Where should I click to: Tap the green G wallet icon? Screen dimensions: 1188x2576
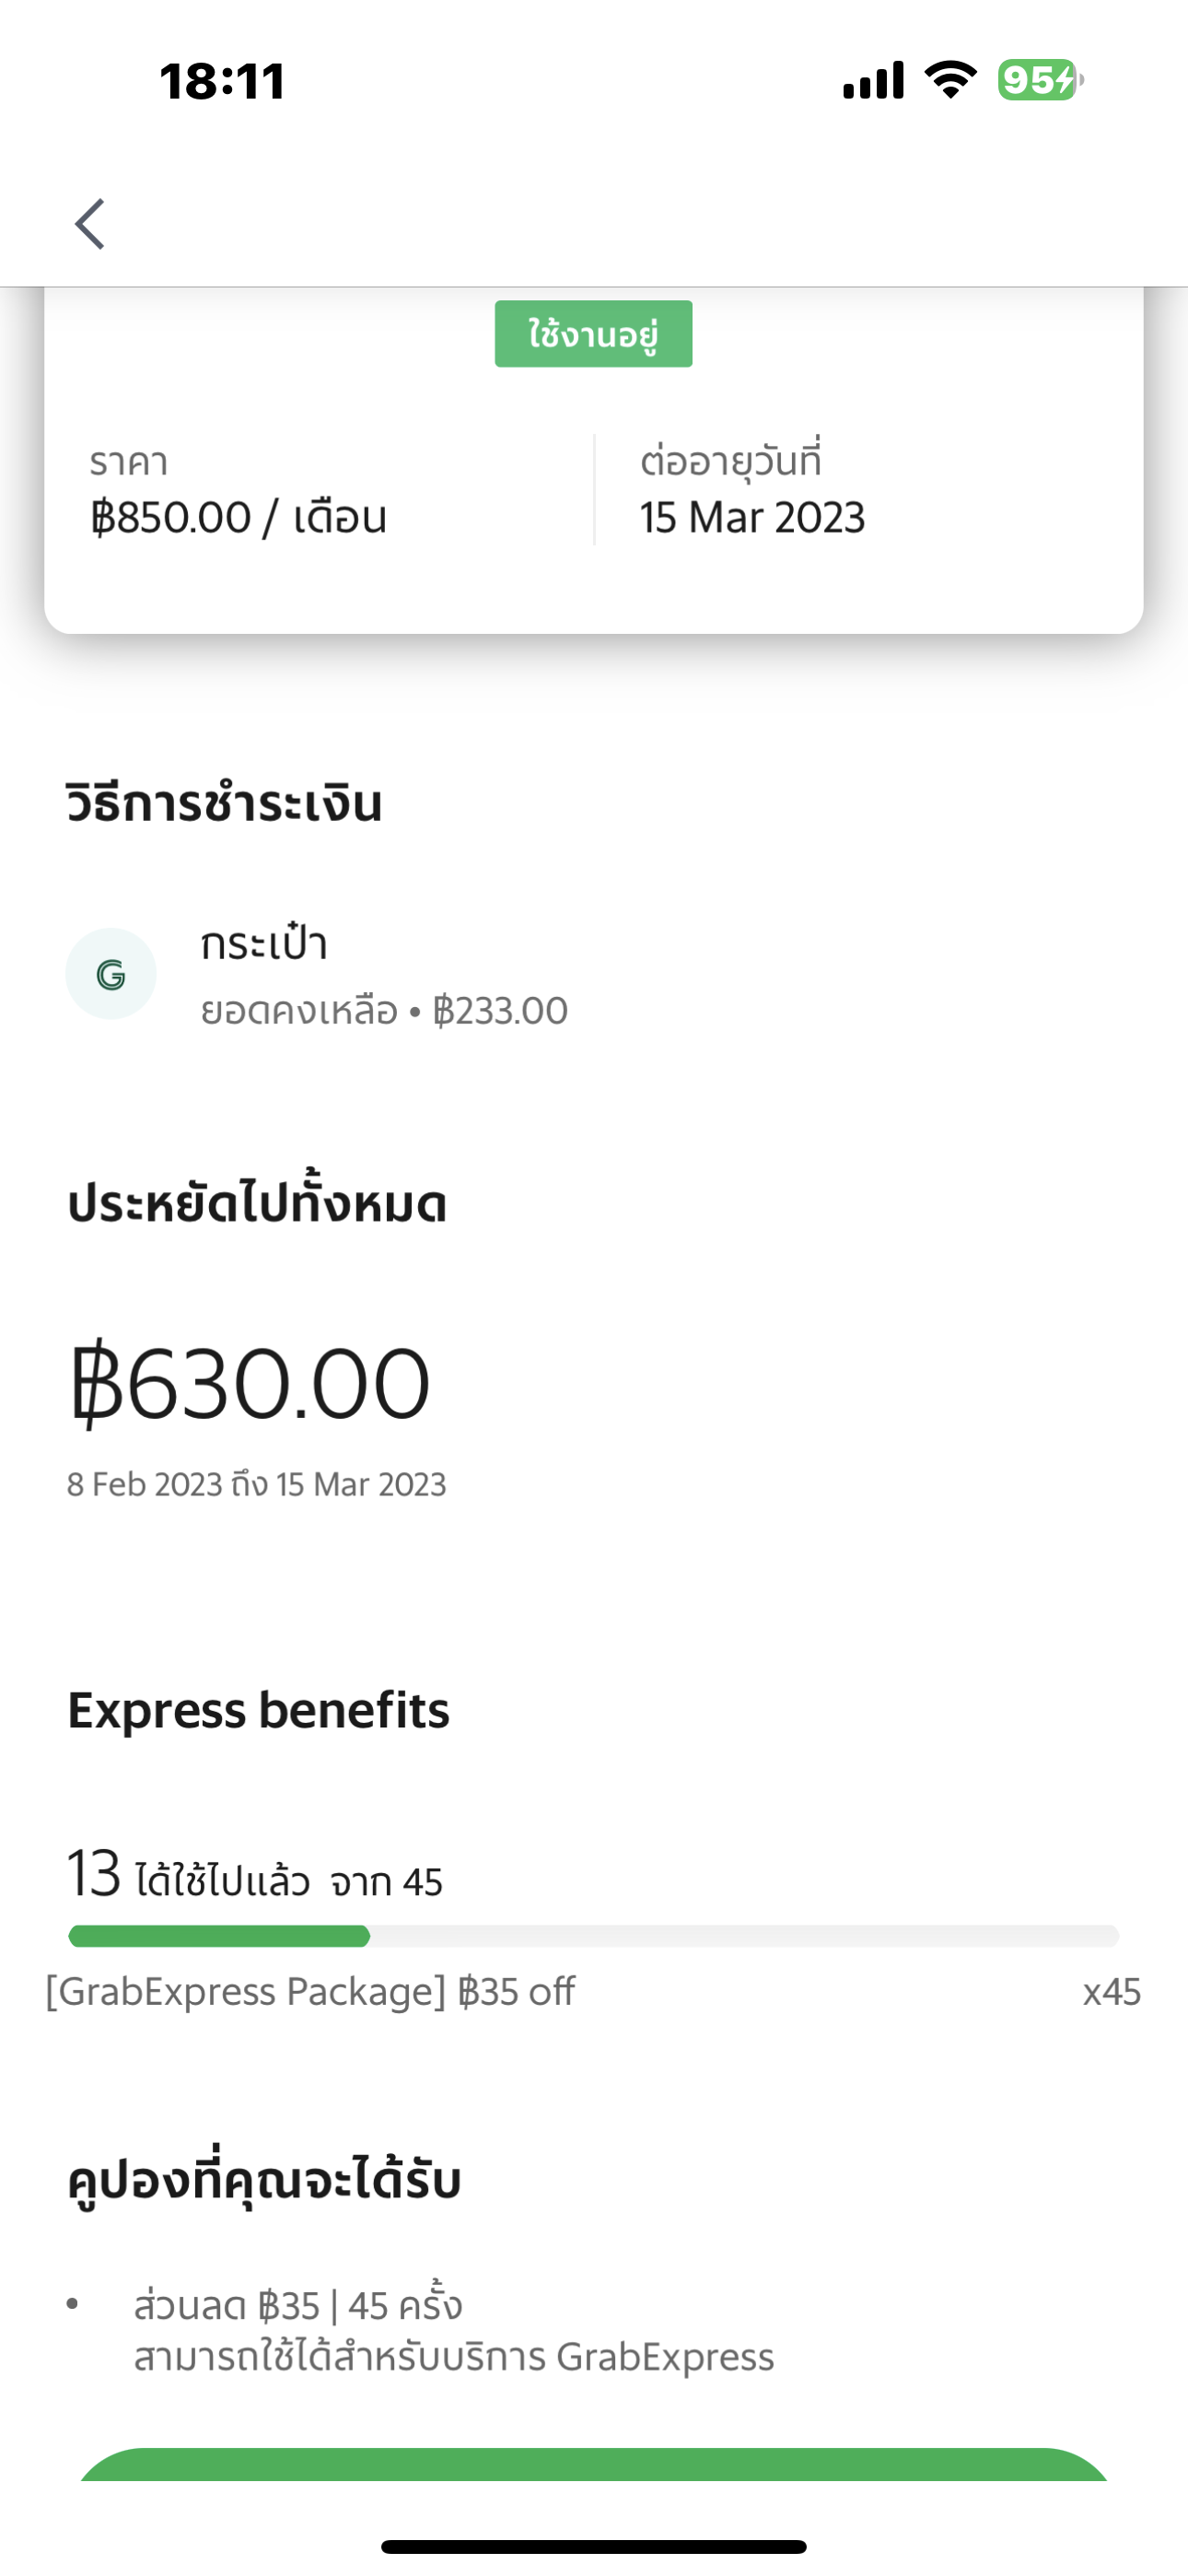[111, 973]
